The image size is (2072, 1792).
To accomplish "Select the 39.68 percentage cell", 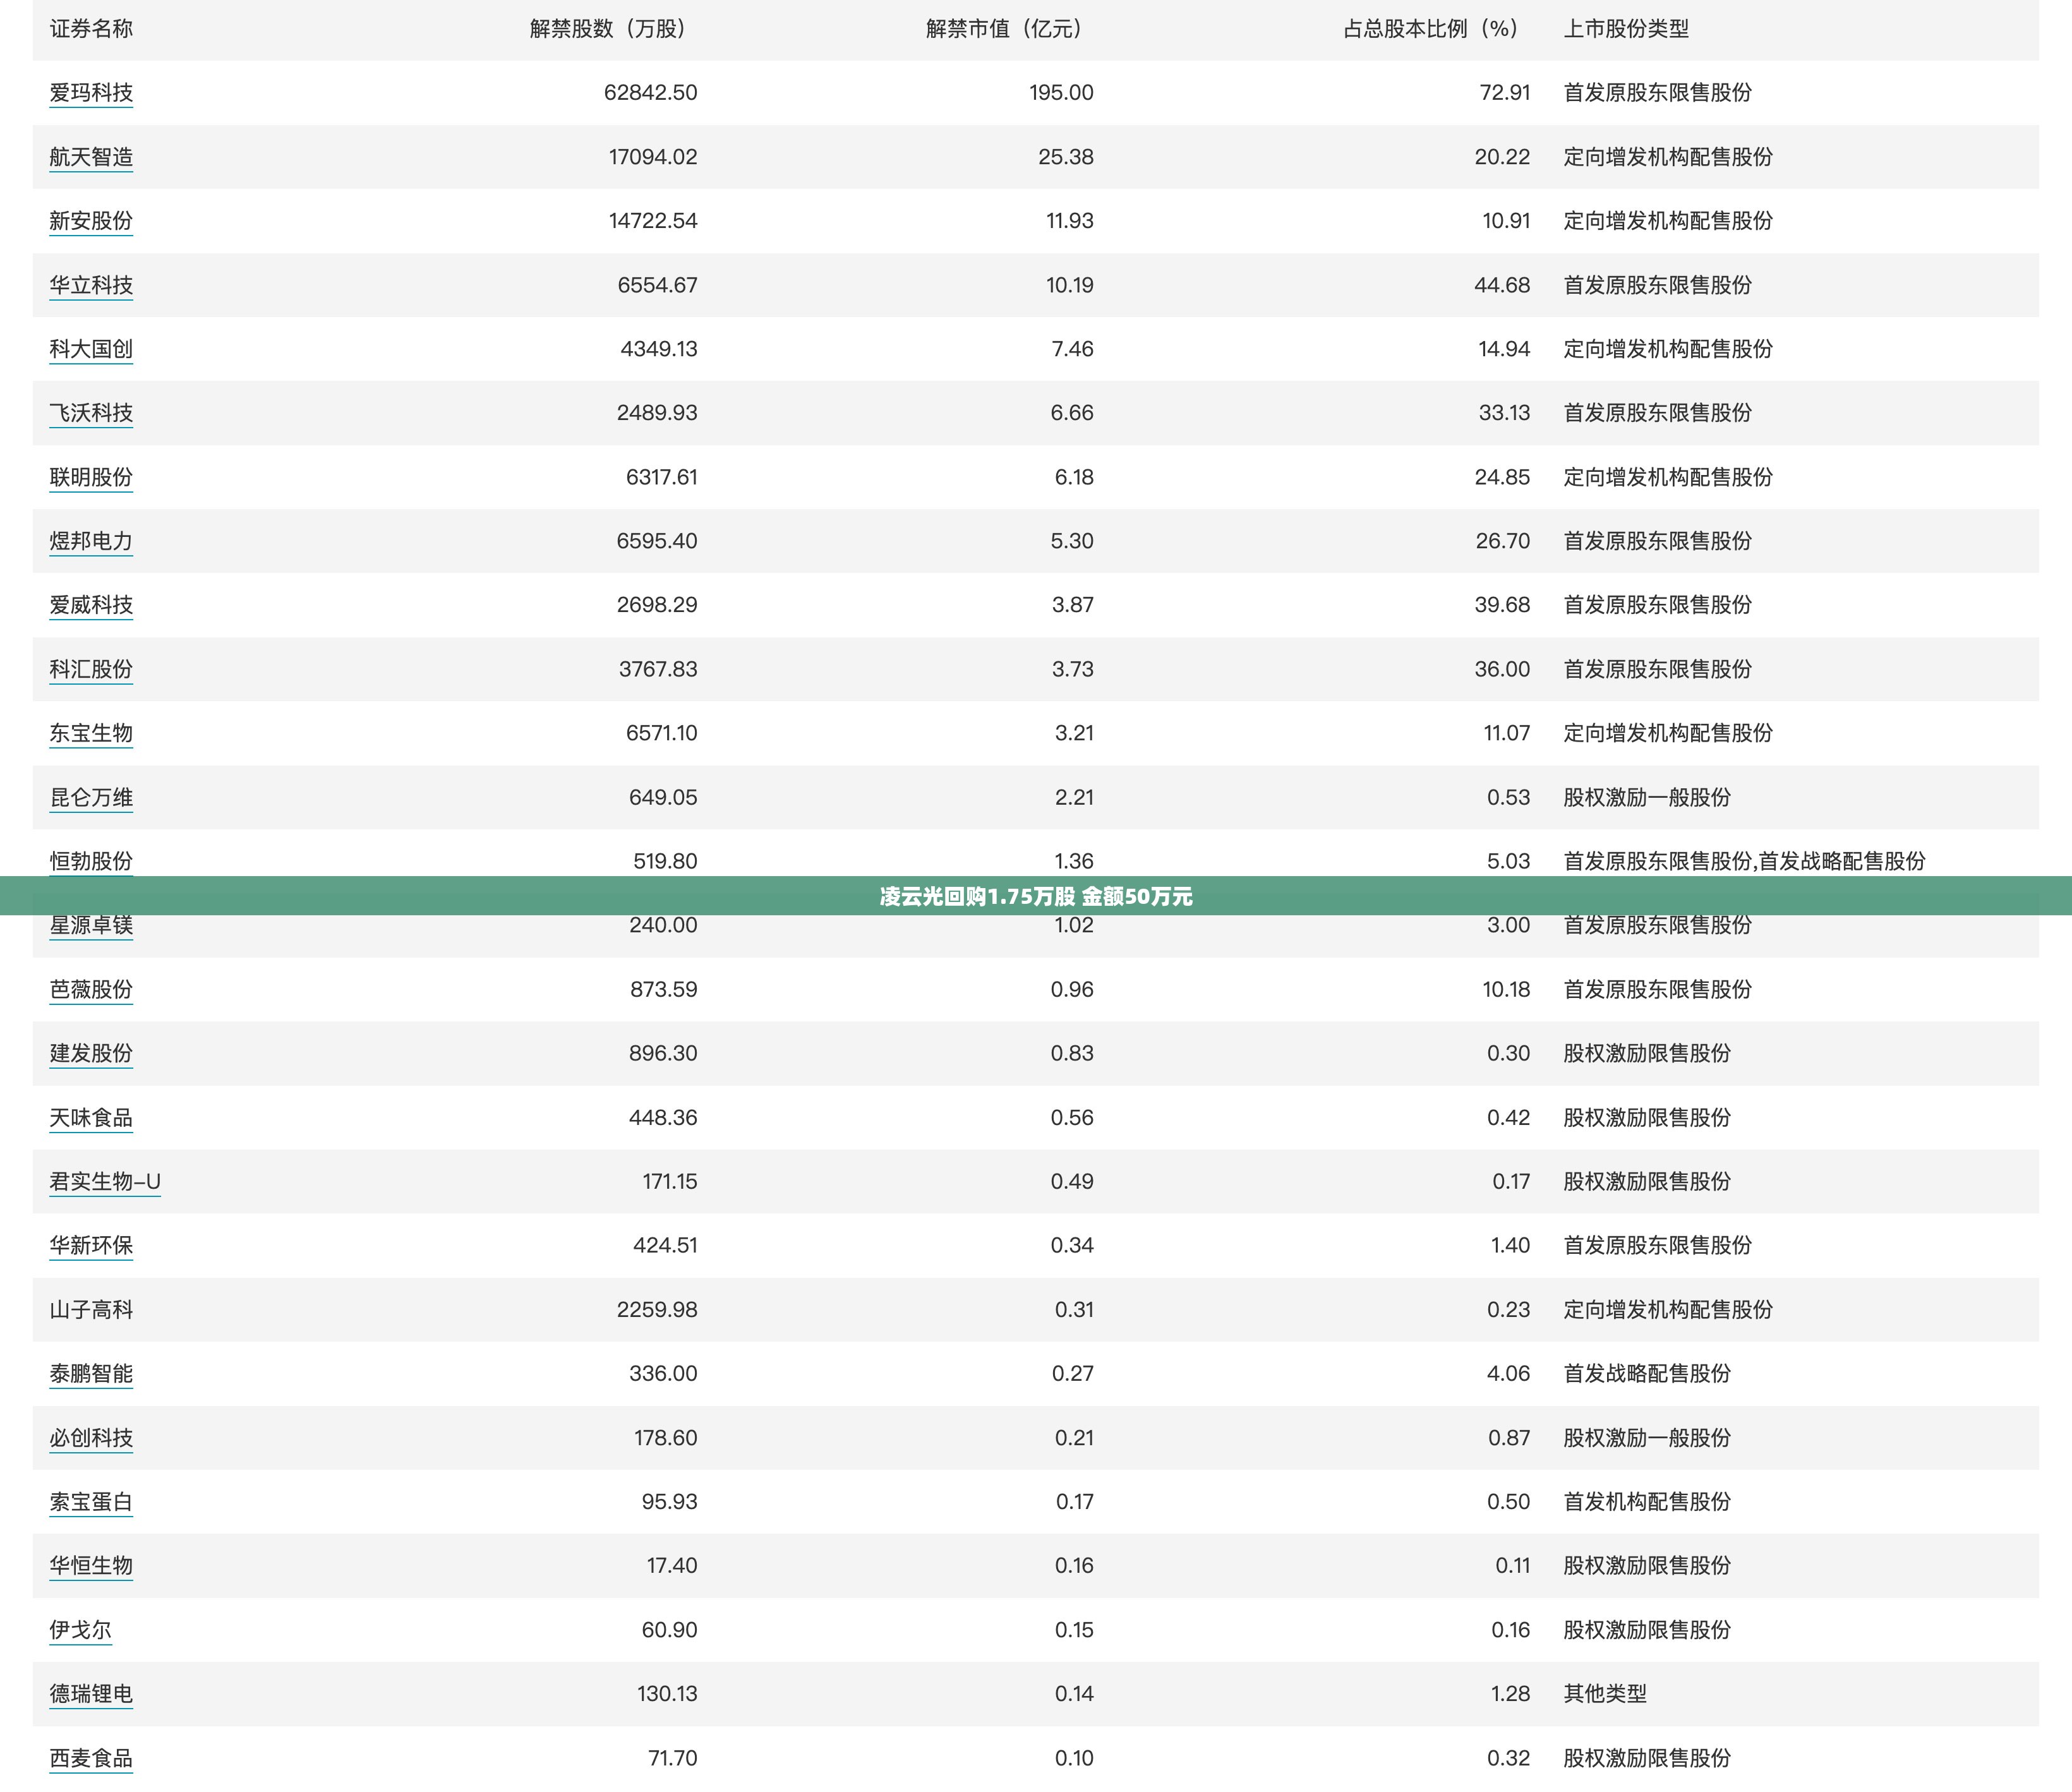I will (1502, 605).
